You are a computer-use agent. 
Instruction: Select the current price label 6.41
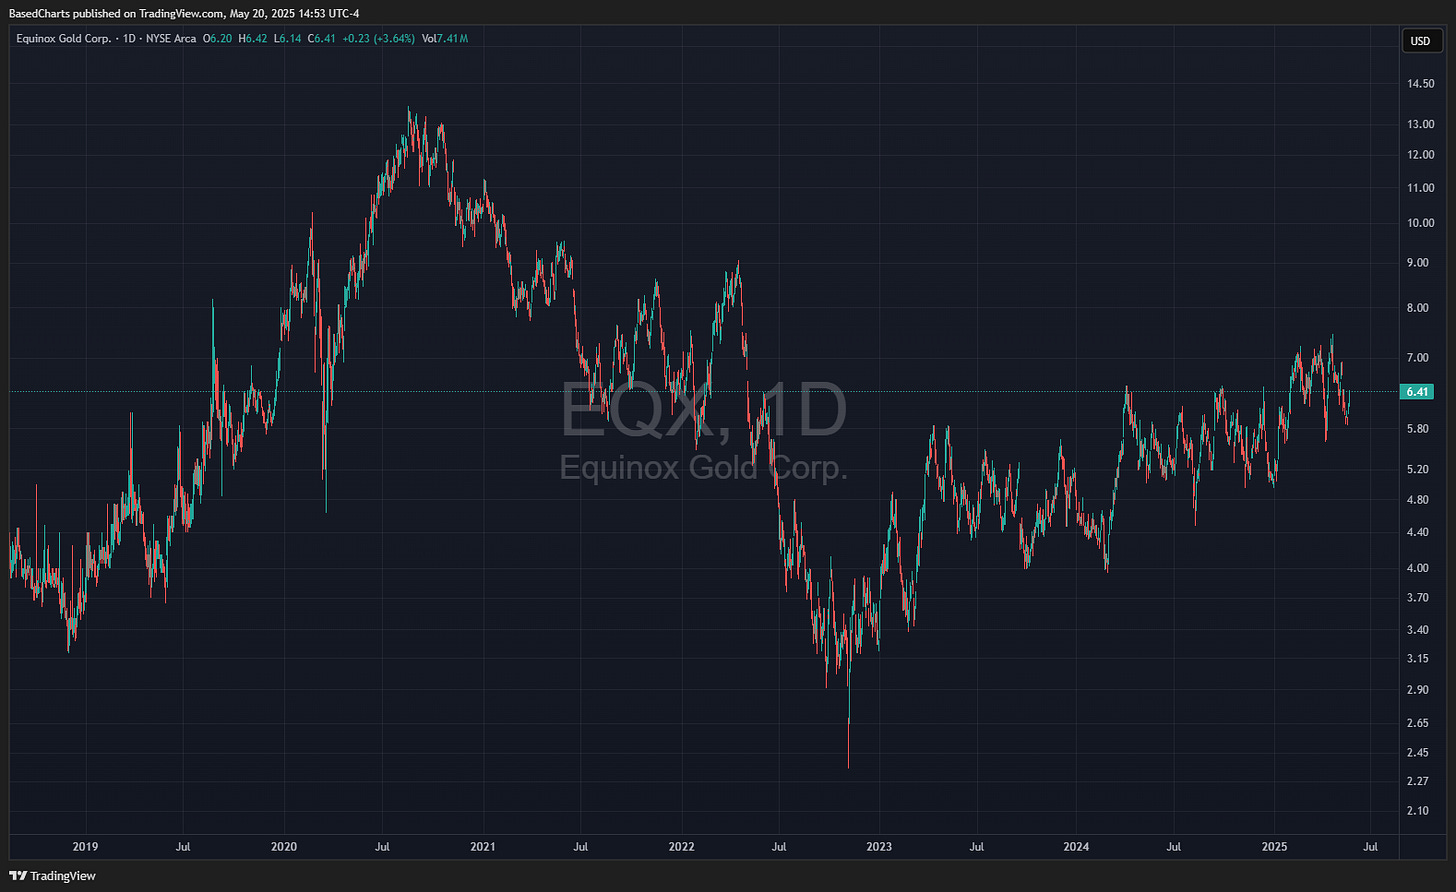1416,392
